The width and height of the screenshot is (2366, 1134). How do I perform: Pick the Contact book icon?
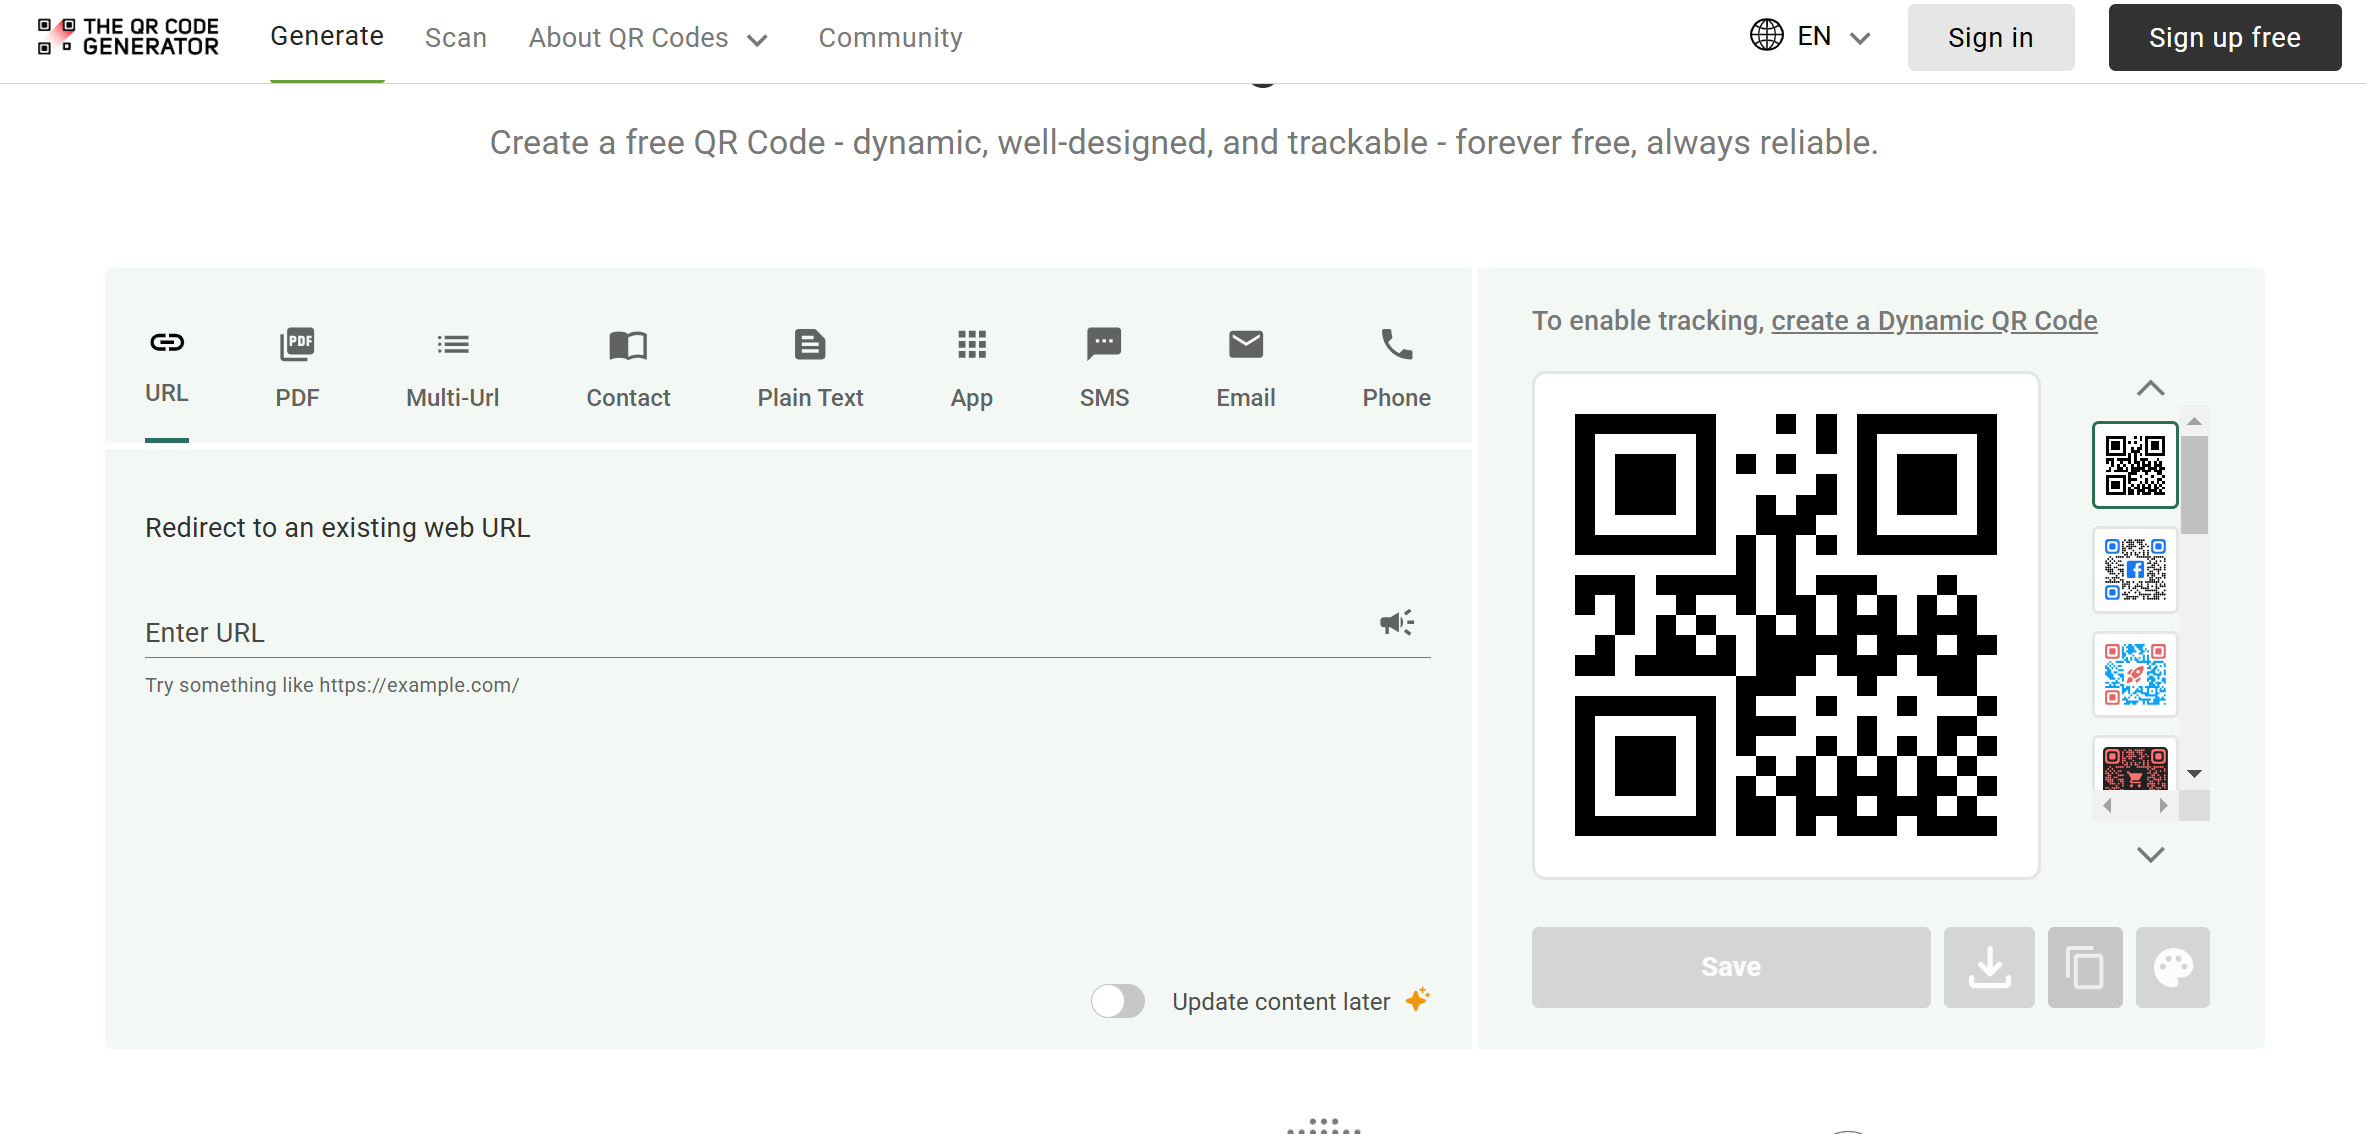pyautogui.click(x=628, y=345)
